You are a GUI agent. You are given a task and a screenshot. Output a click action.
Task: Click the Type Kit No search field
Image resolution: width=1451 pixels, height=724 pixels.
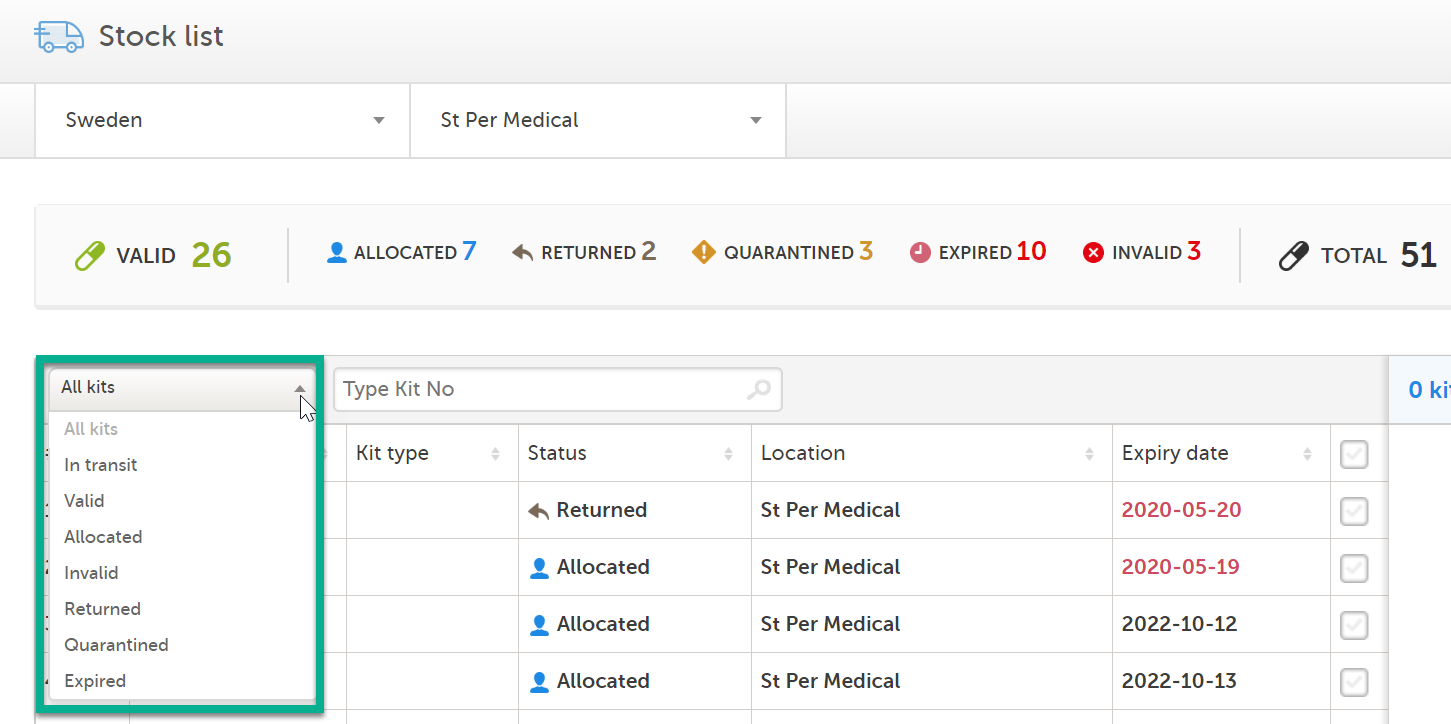tap(540, 390)
